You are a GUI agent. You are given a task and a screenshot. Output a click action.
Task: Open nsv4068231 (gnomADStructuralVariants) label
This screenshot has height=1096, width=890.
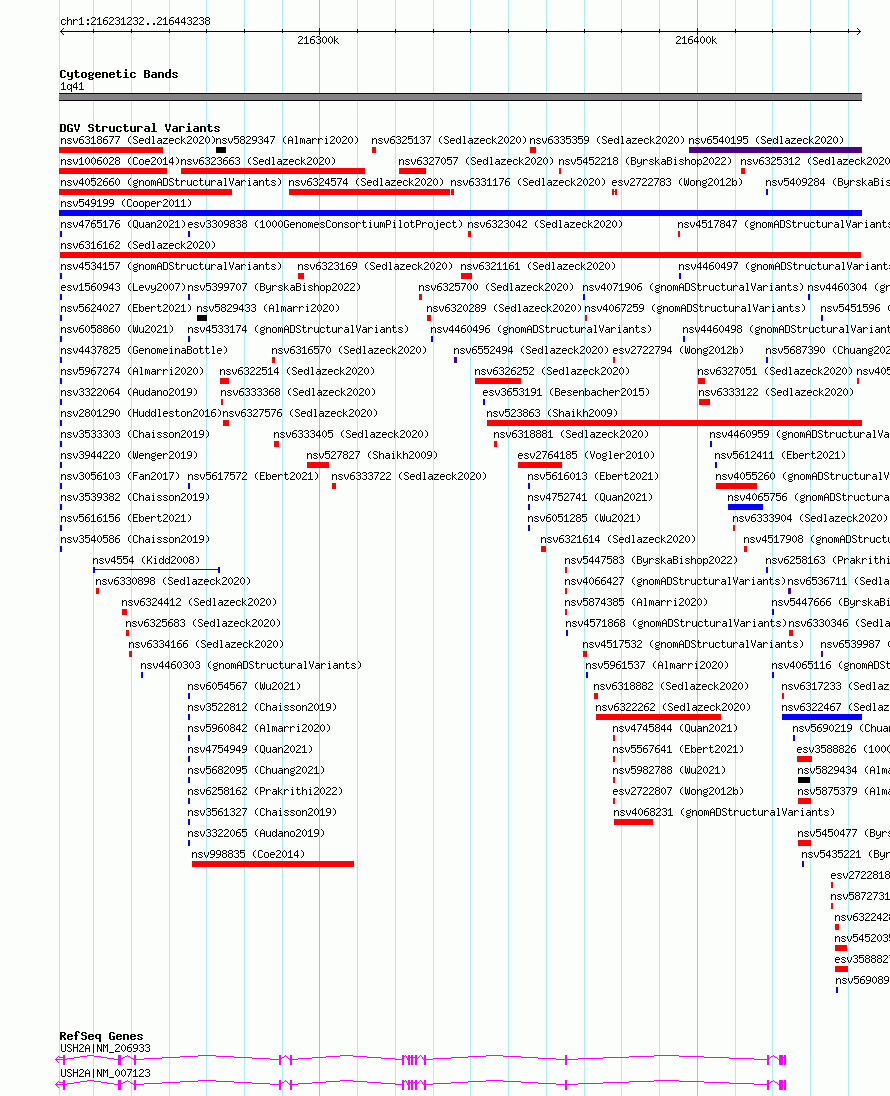[x=724, y=812]
